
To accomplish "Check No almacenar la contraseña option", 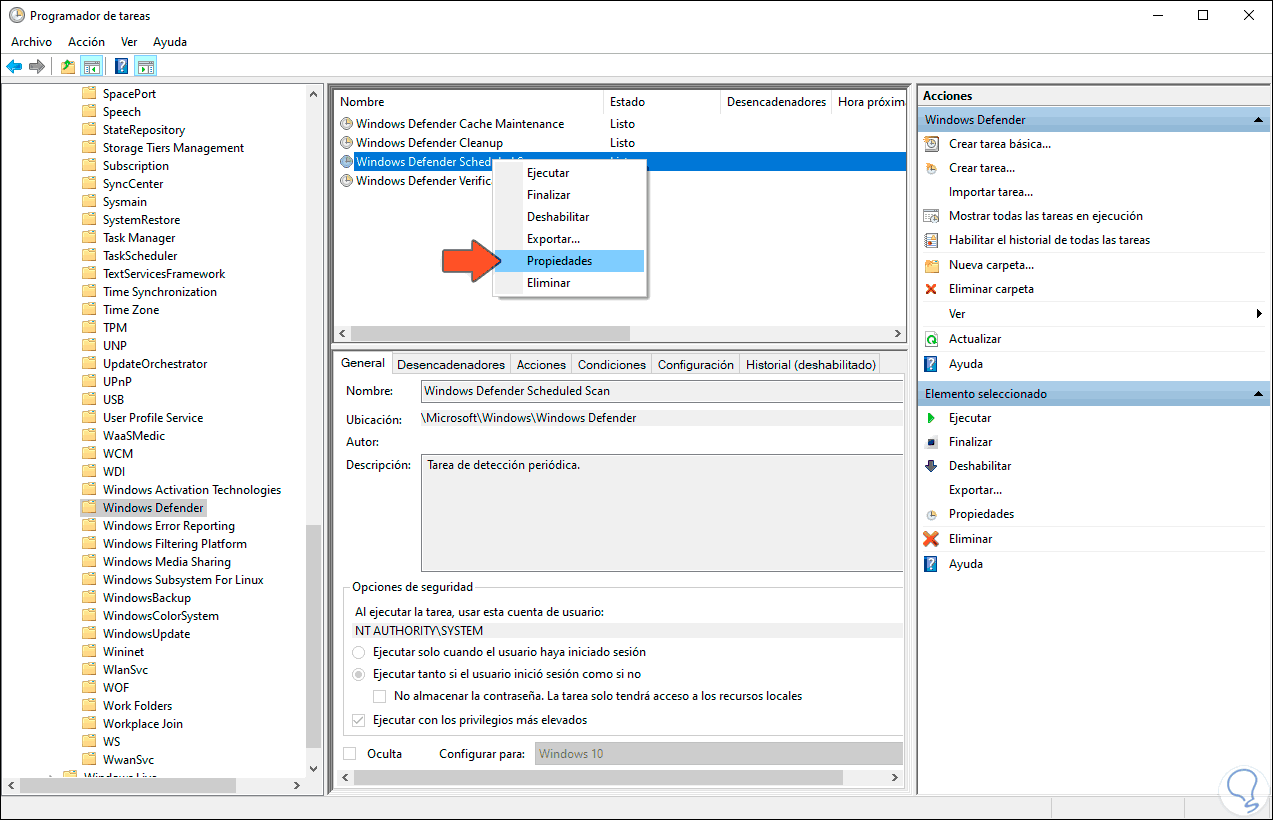I will tap(379, 696).
